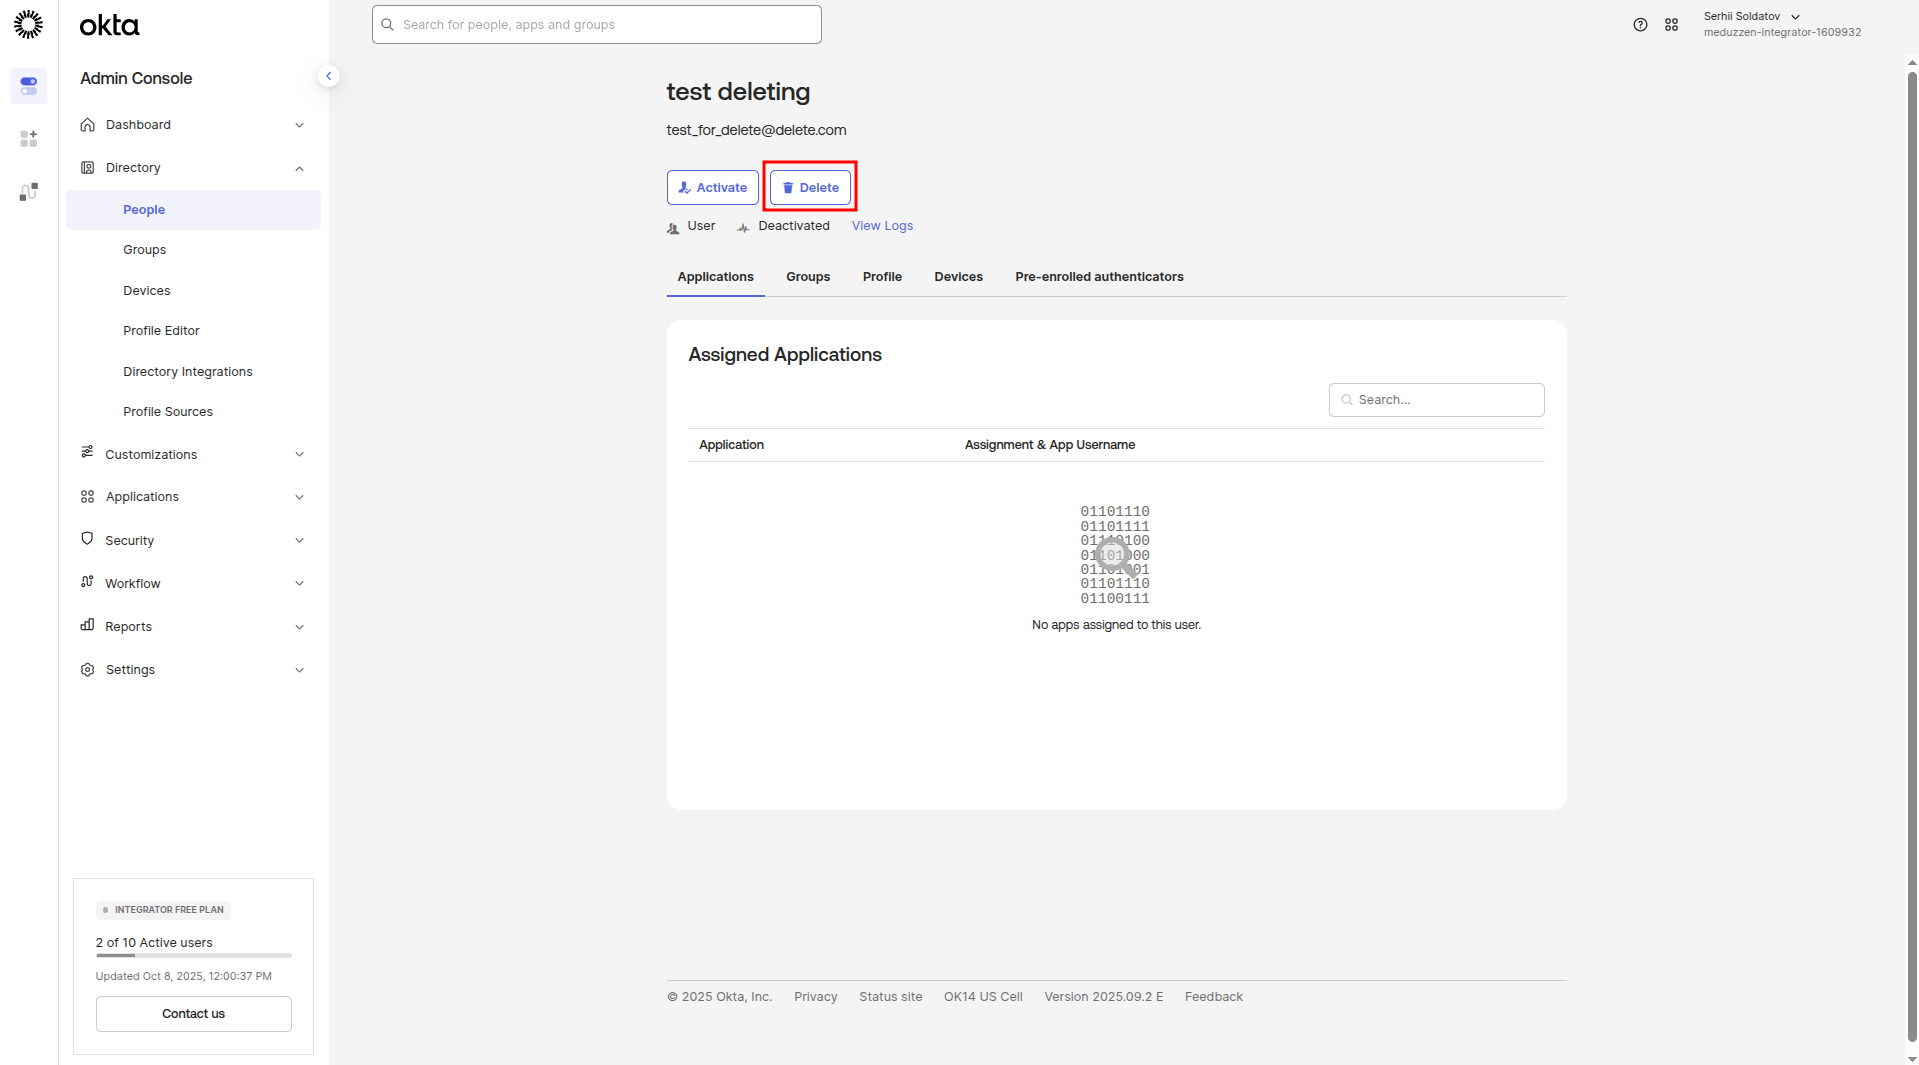This screenshot has height=1065, width=1919.
Task: Select People in Directory menu
Action: (193, 210)
